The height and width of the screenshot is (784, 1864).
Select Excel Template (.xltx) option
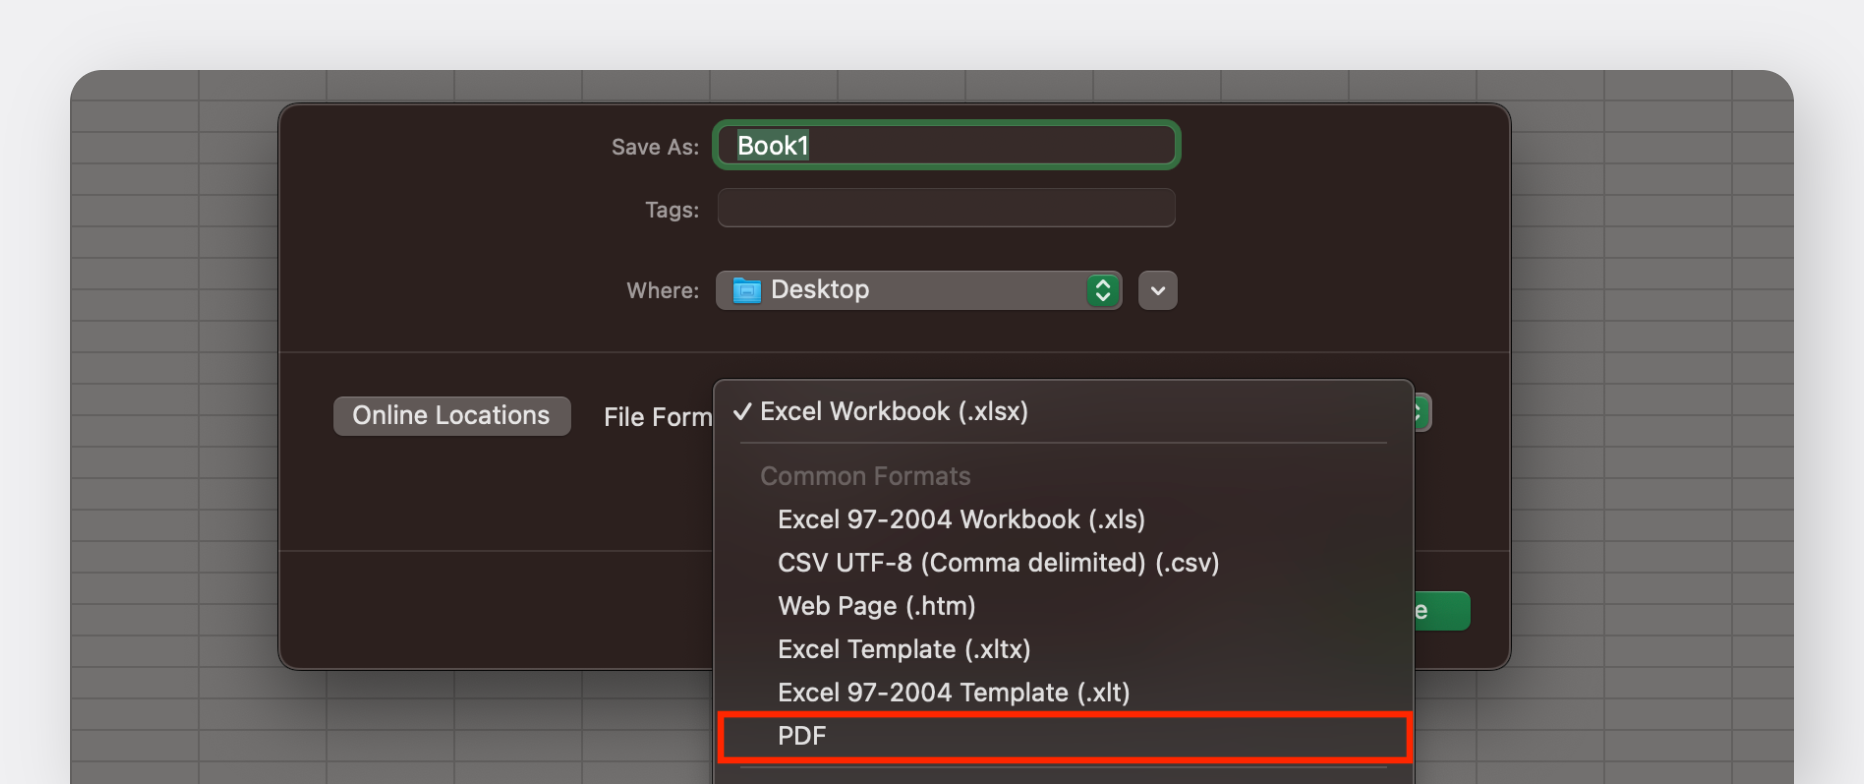coord(904,650)
